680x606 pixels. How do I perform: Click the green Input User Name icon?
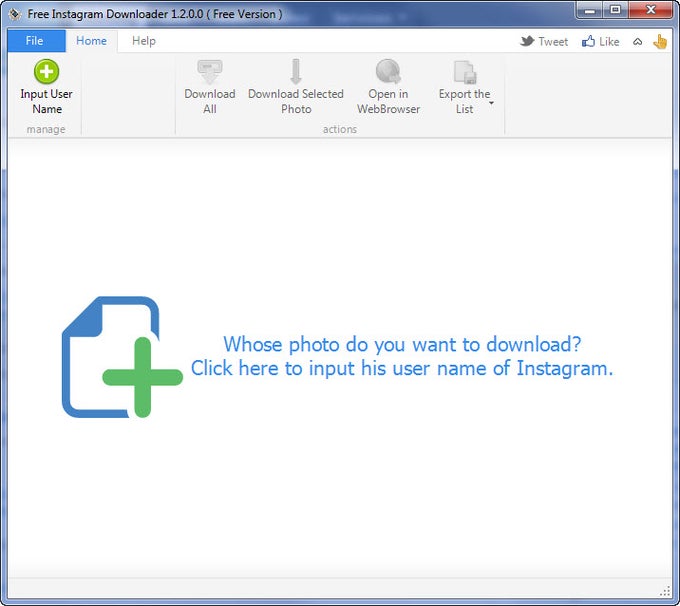[x=46, y=72]
